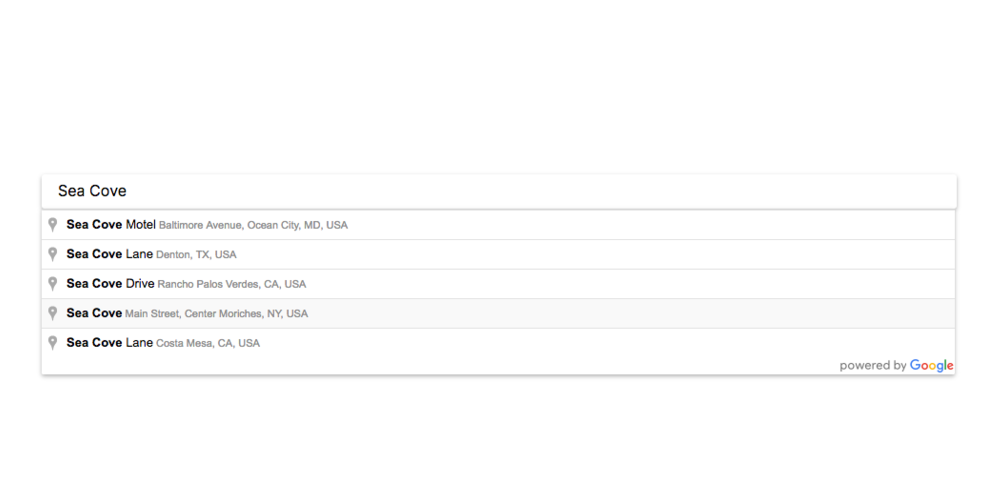Click the powered by attribution text
This screenshot has width=1000, height=500.
[872, 366]
